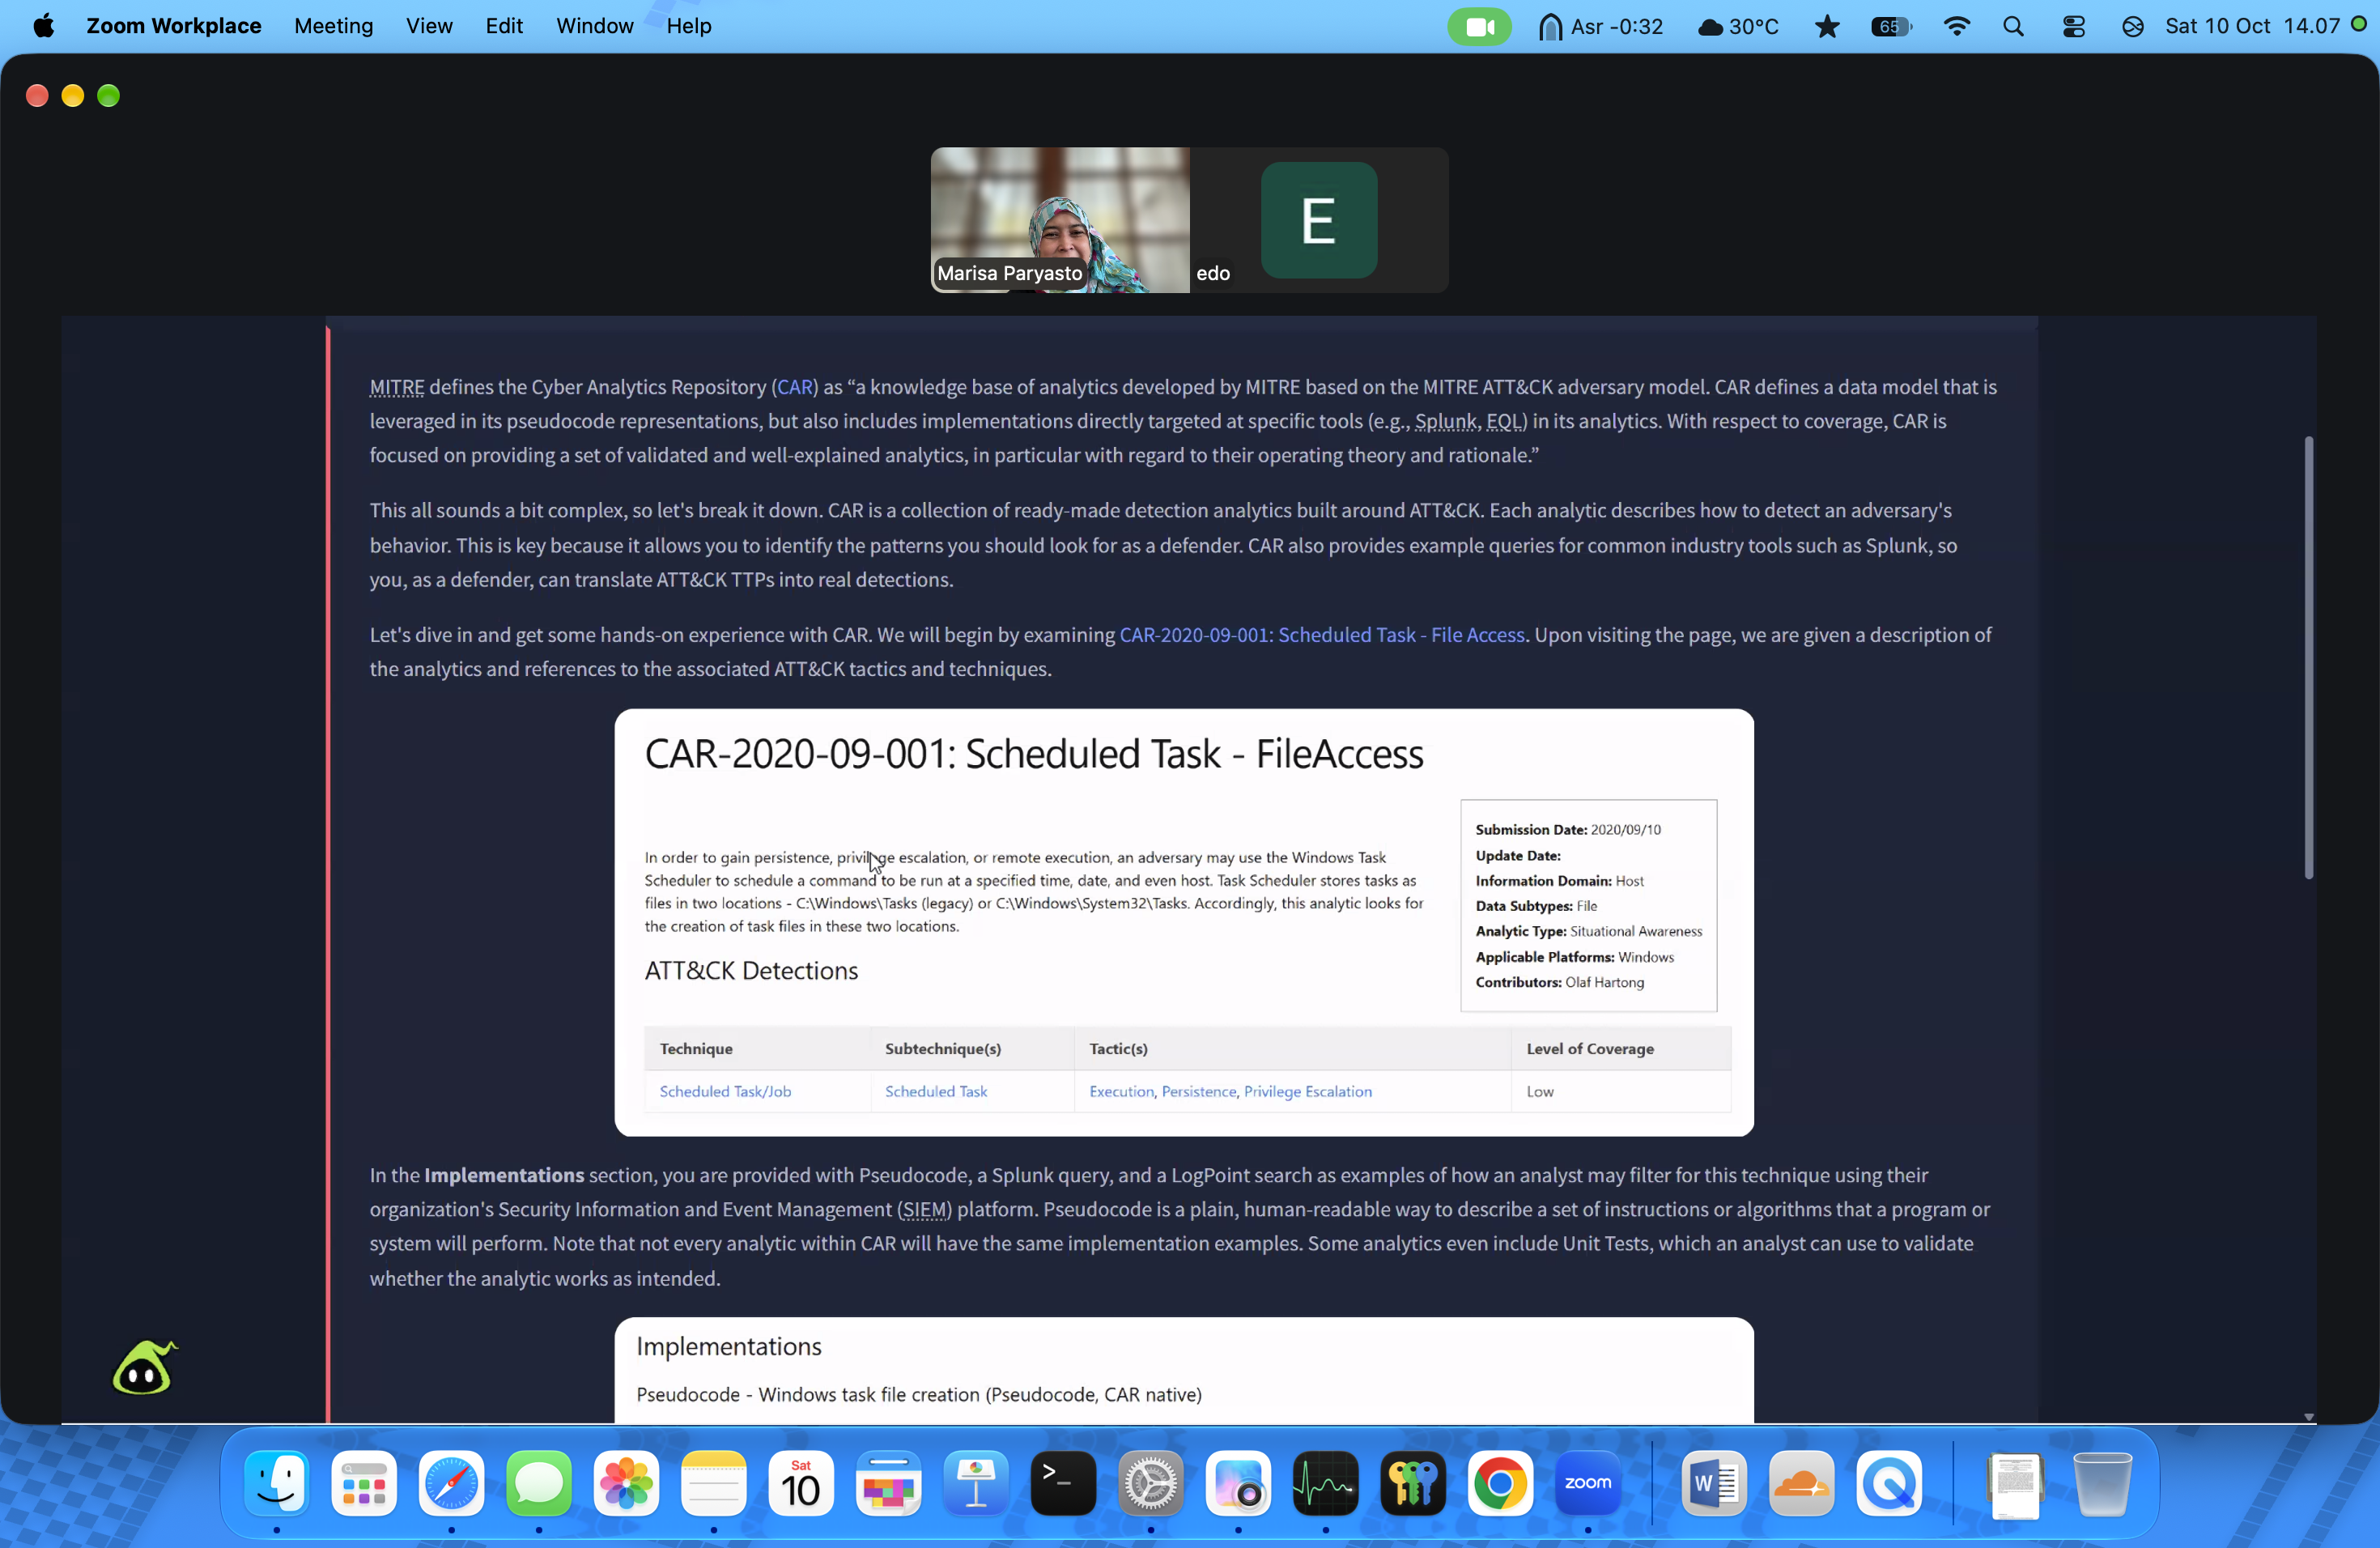Select Marisa Paryasto video thumbnail
Viewport: 2380px width, 1548px height.
tap(1060, 220)
